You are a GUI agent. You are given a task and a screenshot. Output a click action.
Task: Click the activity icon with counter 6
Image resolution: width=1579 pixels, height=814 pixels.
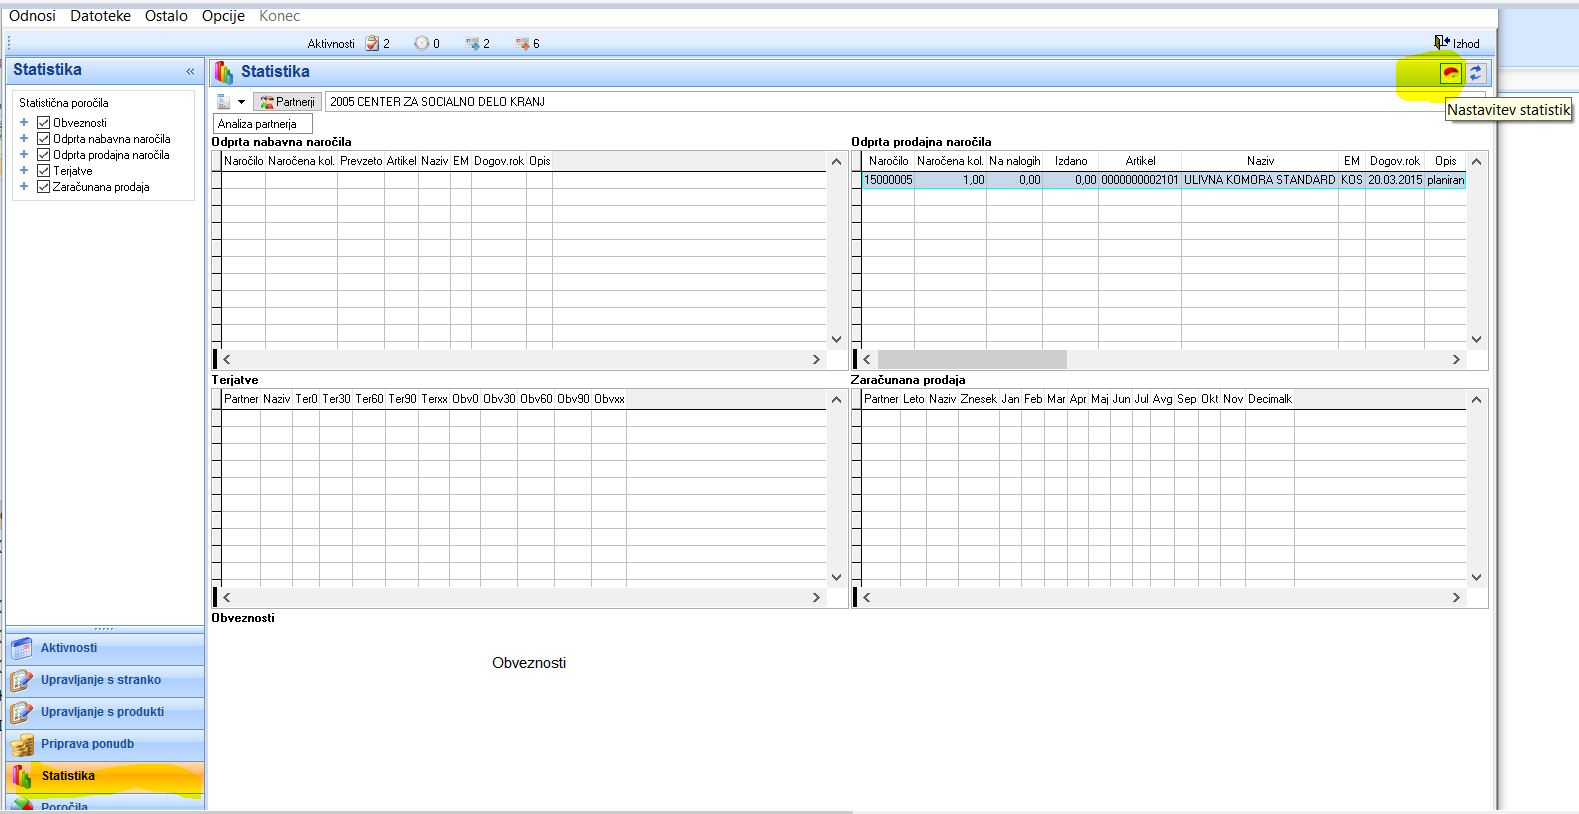(522, 43)
